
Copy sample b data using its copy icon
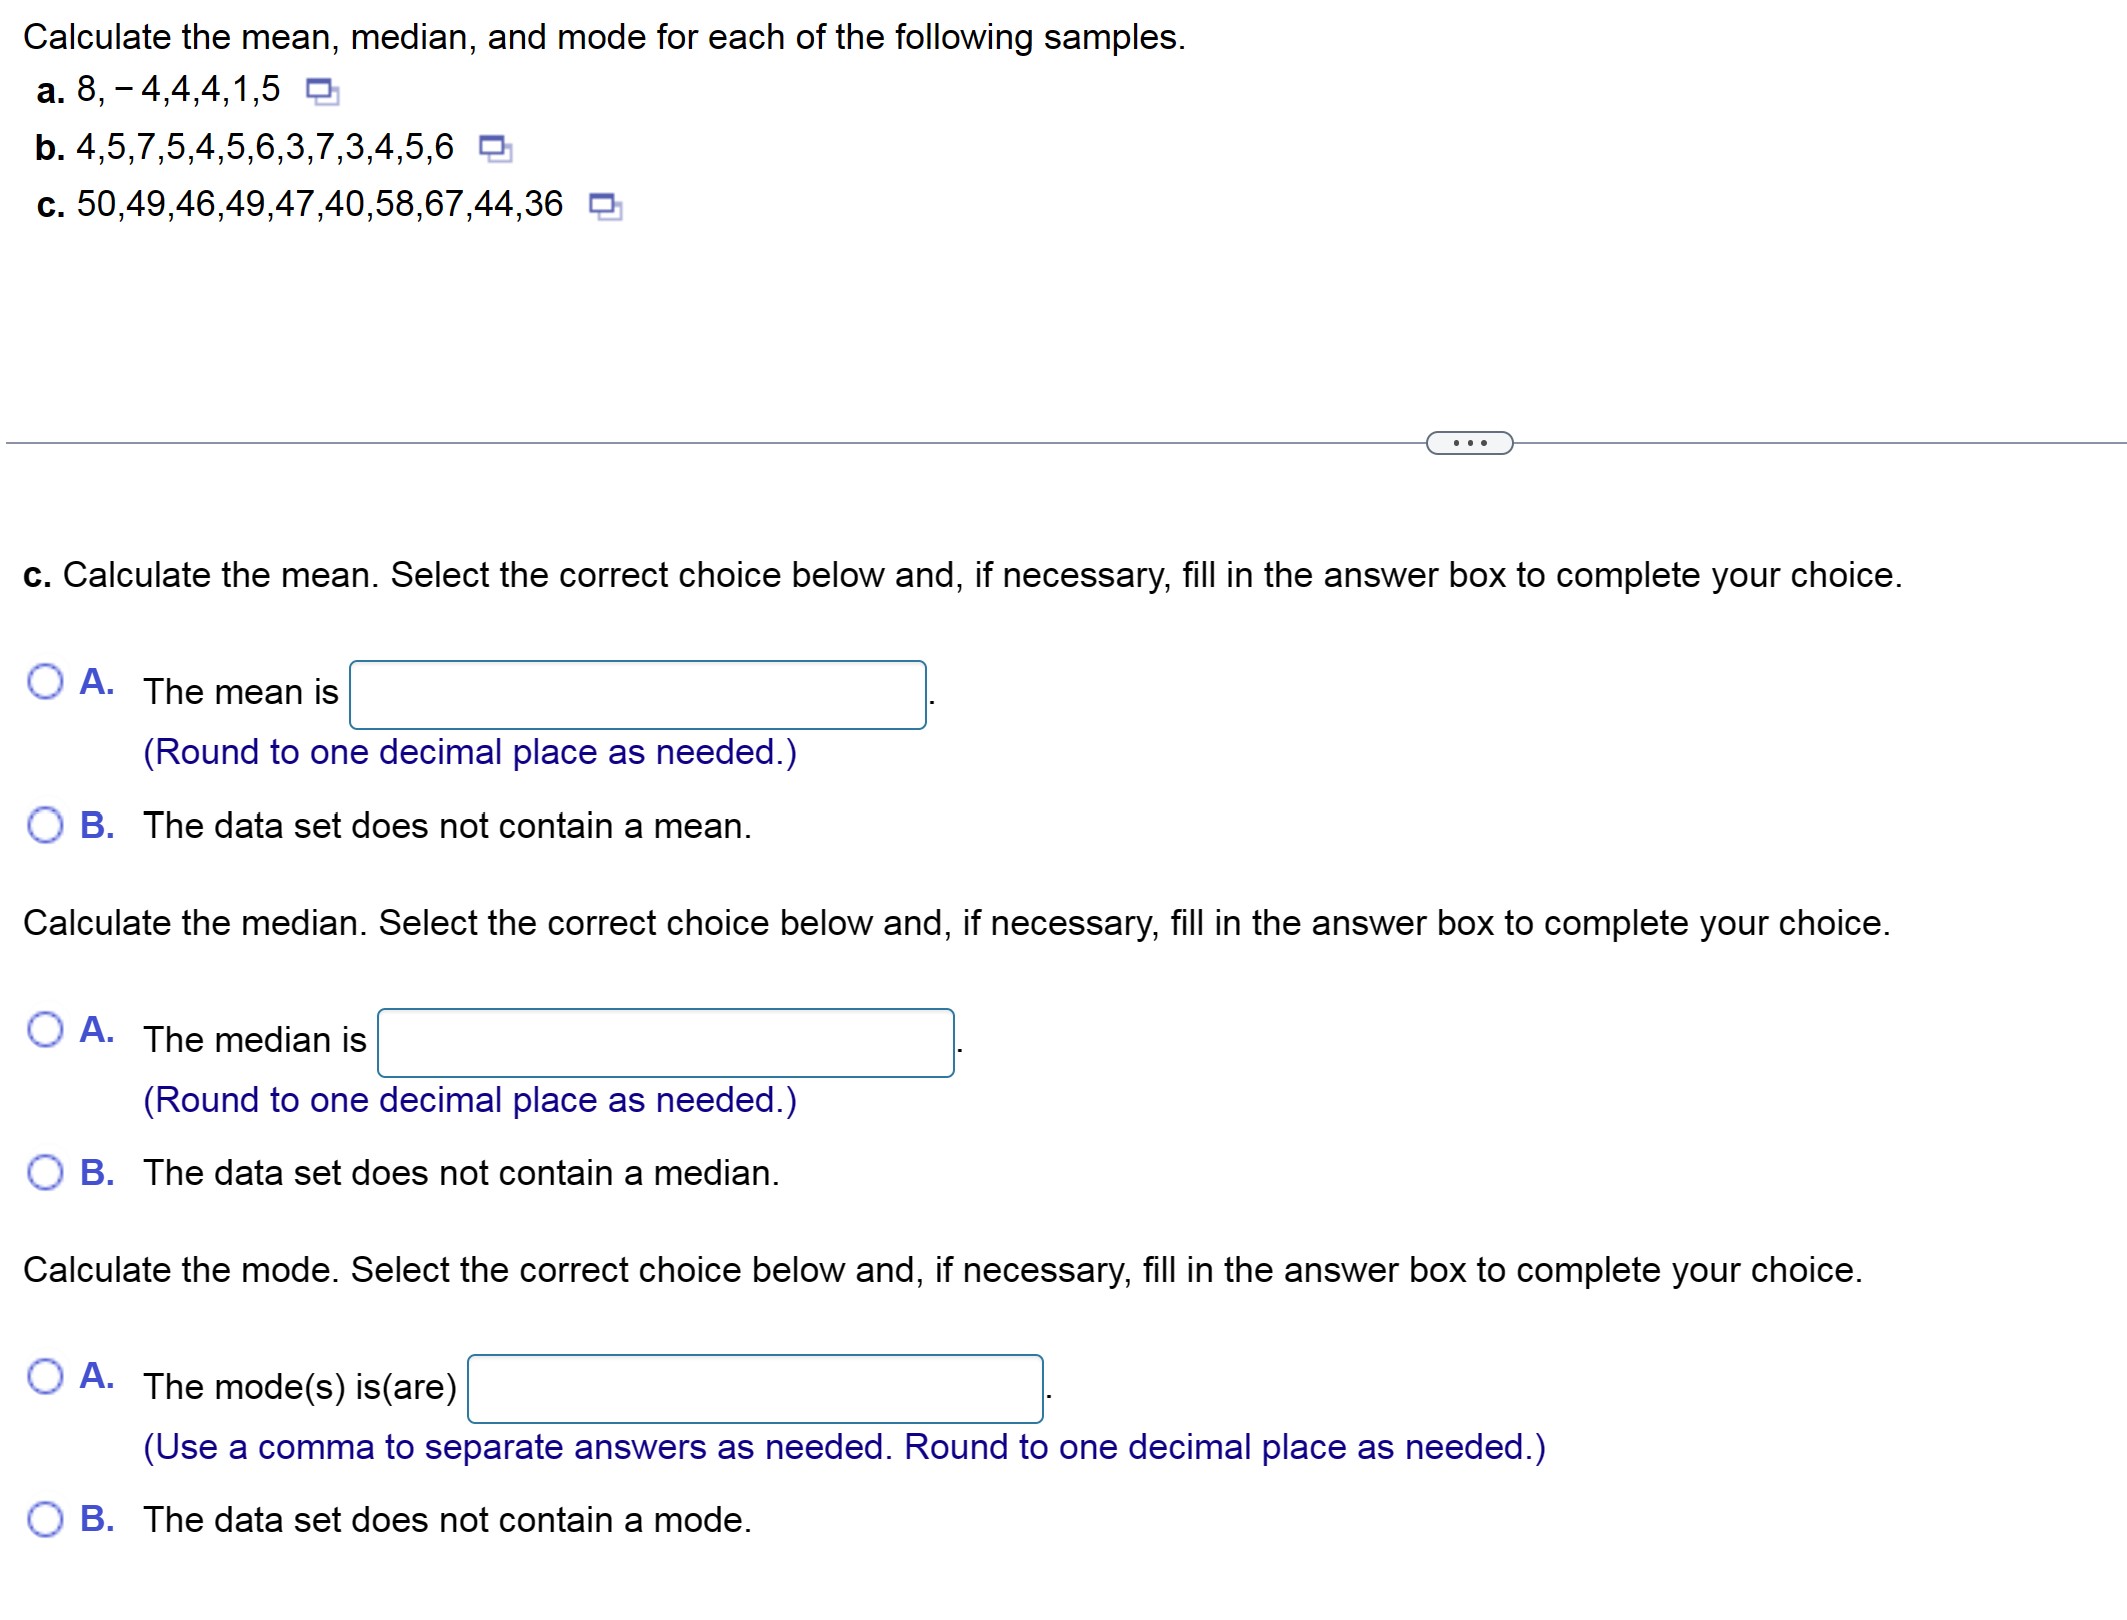coord(496,148)
